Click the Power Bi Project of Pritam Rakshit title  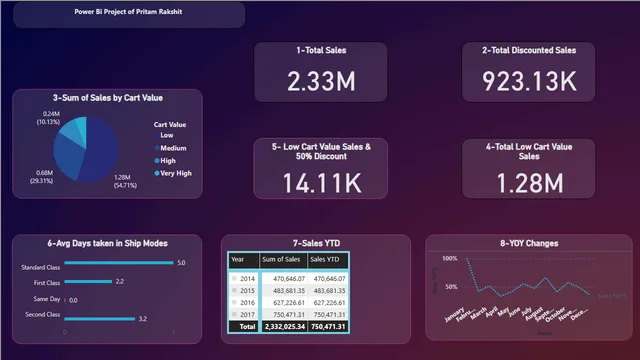click(128, 12)
